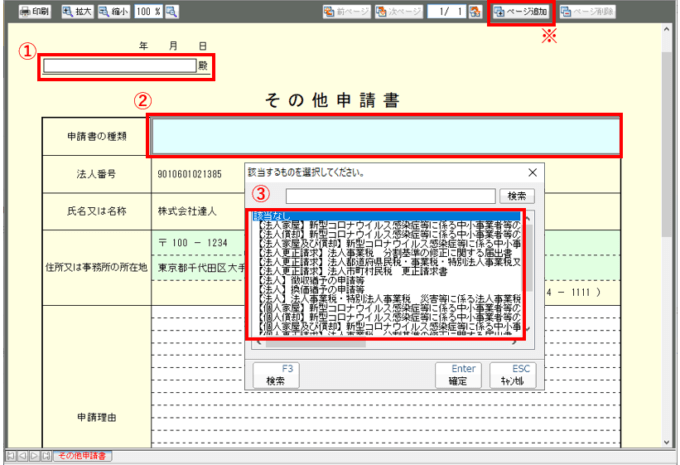Select 【法人更正請求】法人事業税 分割基準 row
This screenshot has height=465, width=680.
tap(386, 253)
